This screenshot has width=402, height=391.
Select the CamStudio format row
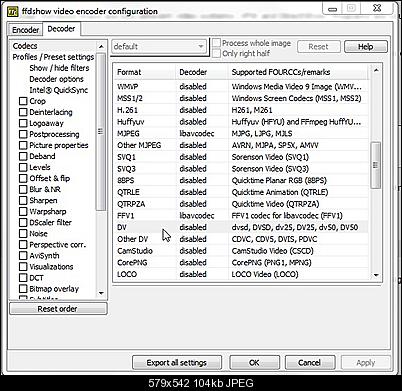coord(242,251)
